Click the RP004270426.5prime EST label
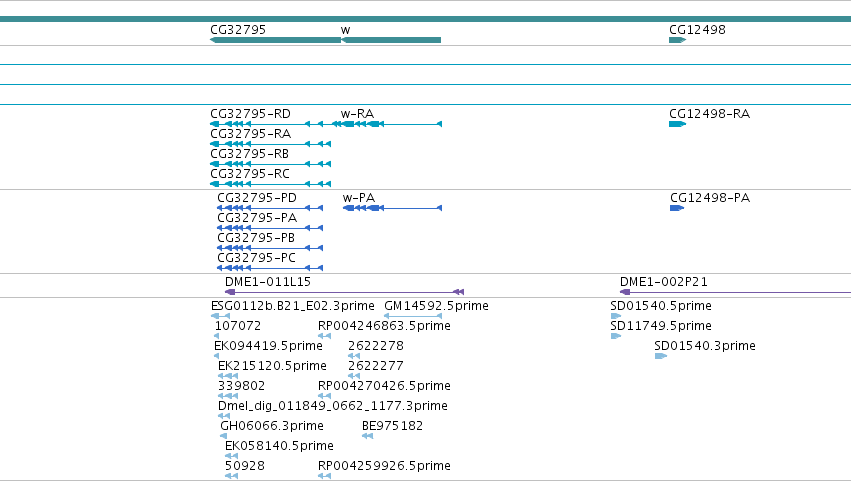Image resolution: width=851 pixels, height=481 pixels. tap(384, 387)
